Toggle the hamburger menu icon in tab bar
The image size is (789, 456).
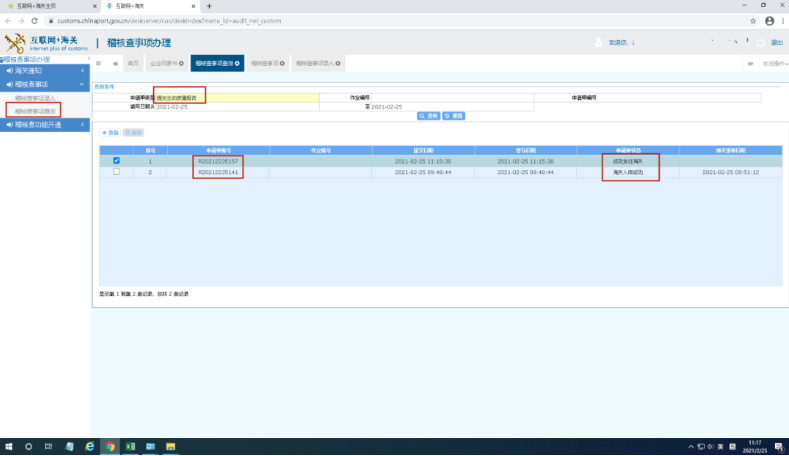click(x=99, y=63)
